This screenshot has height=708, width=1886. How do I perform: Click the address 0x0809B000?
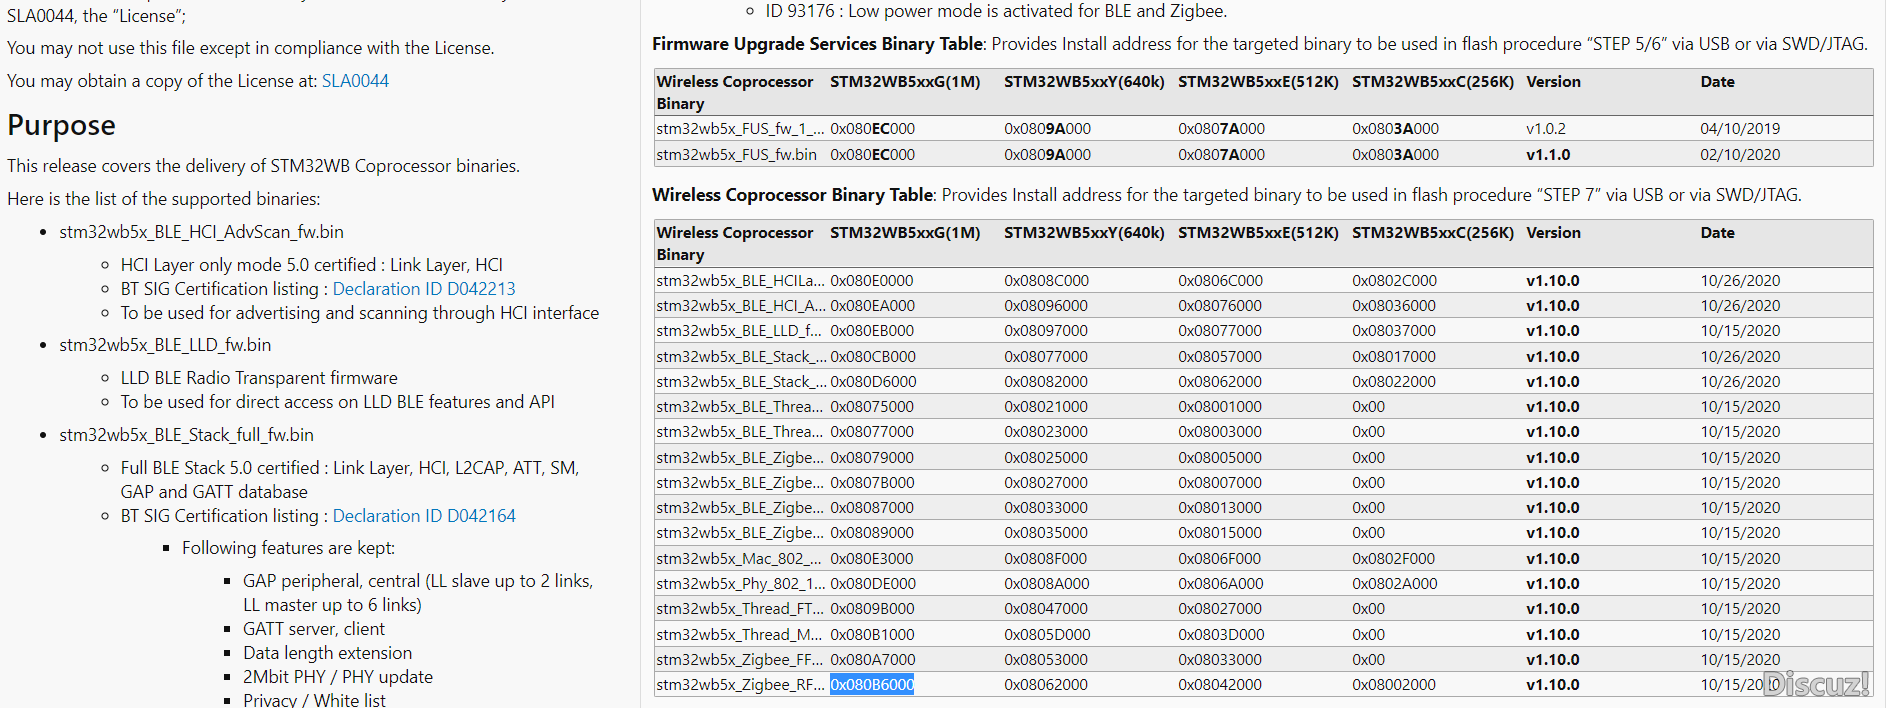tap(872, 609)
